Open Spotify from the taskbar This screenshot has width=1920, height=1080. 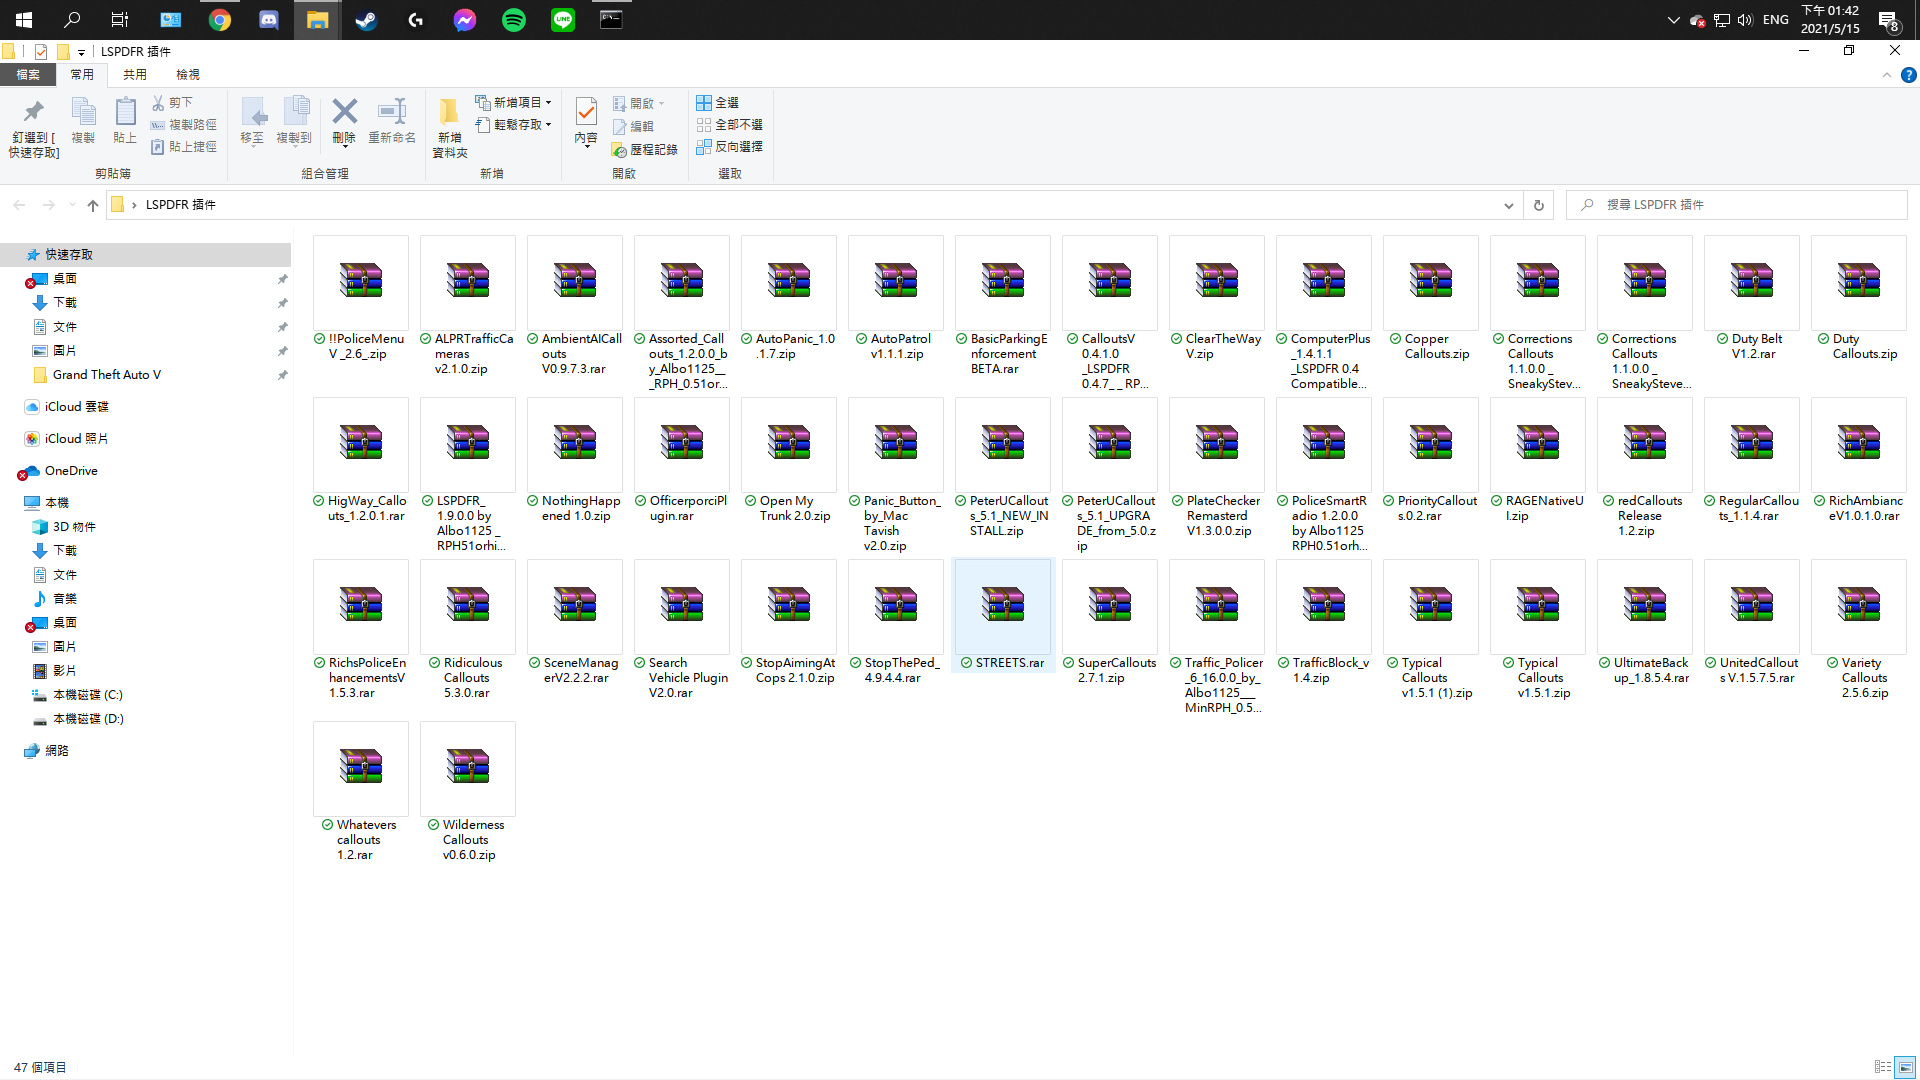(x=514, y=19)
